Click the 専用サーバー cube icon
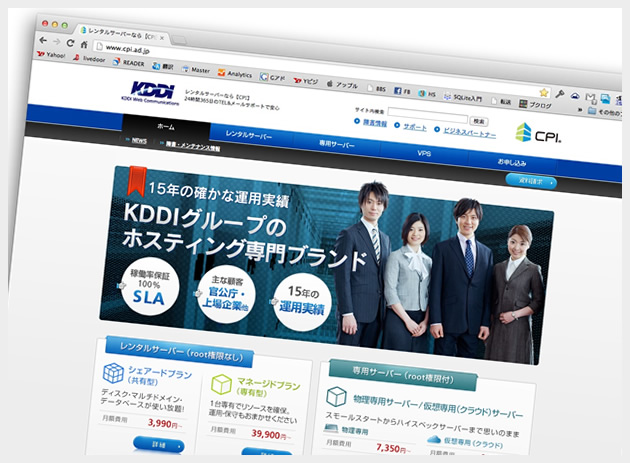The width and height of the screenshot is (630, 463). coord(336,400)
